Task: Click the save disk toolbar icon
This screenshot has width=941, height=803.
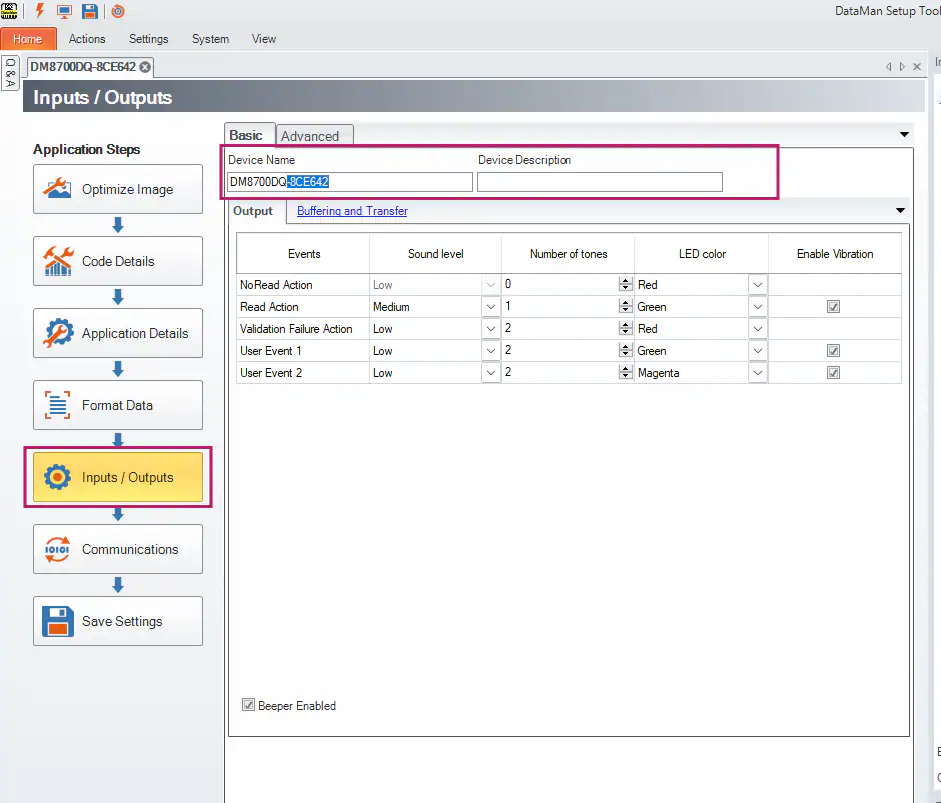Action: (88, 10)
